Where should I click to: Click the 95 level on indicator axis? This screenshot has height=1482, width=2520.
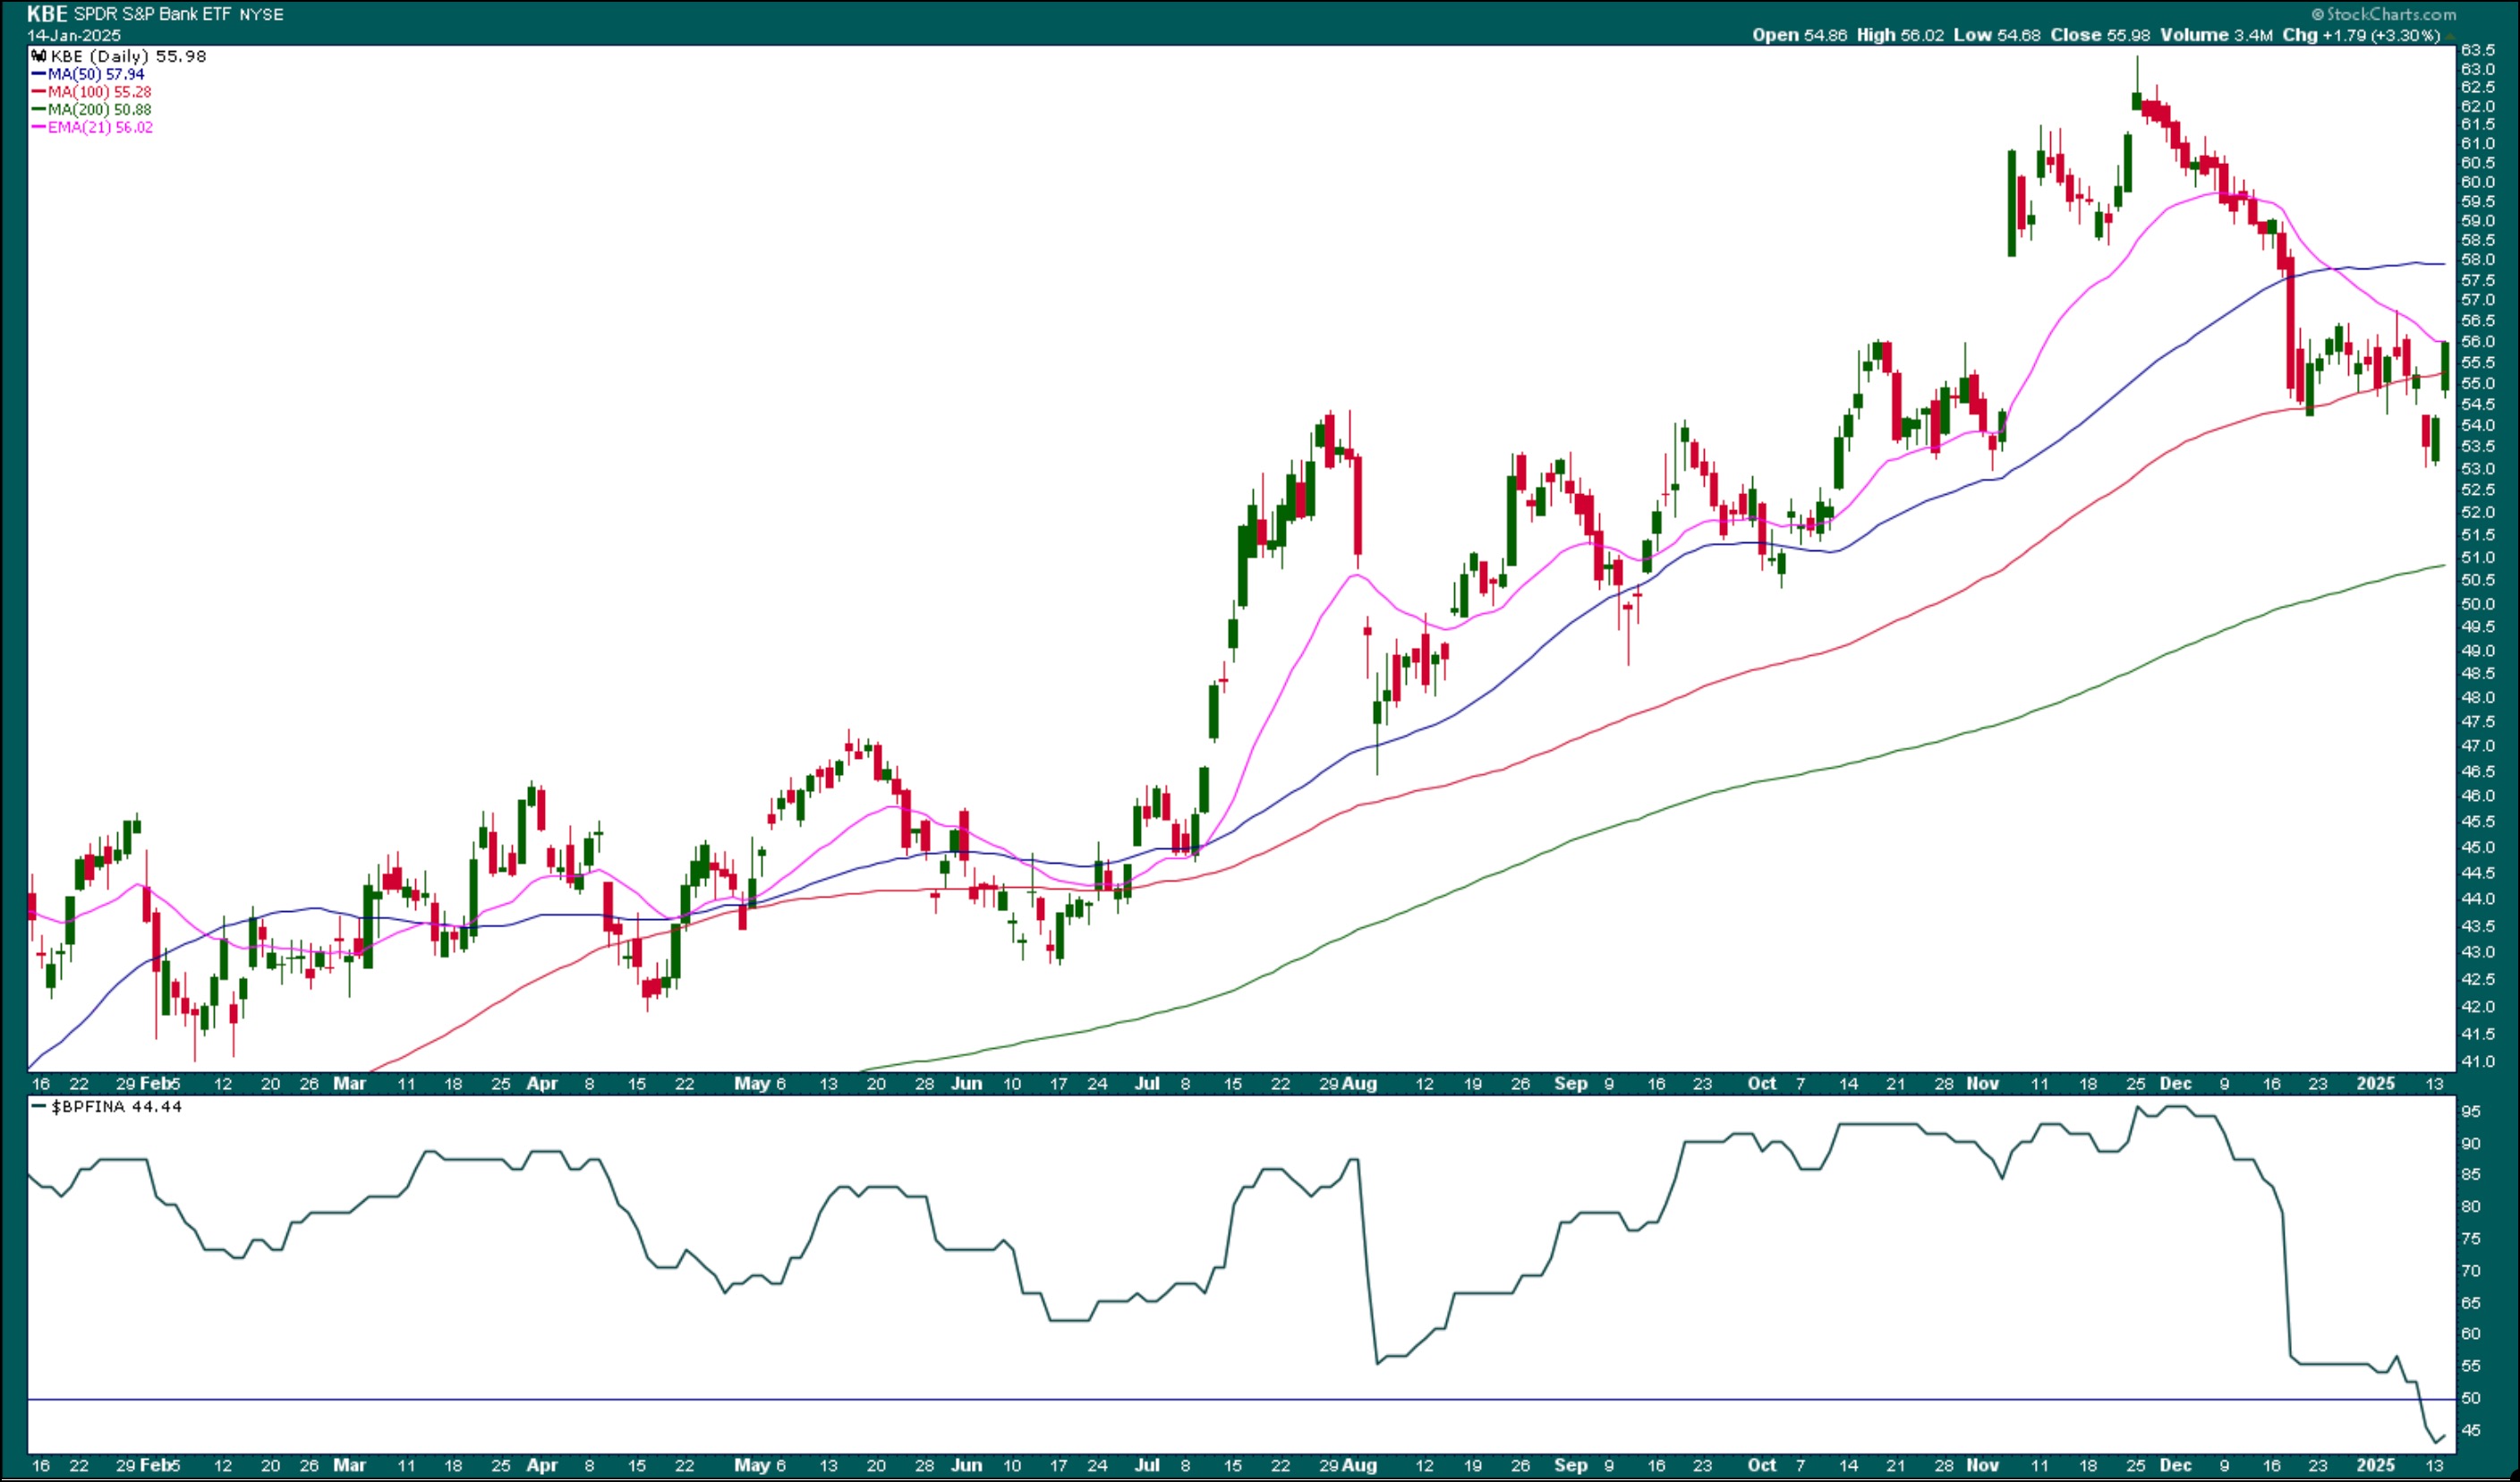[2471, 1112]
